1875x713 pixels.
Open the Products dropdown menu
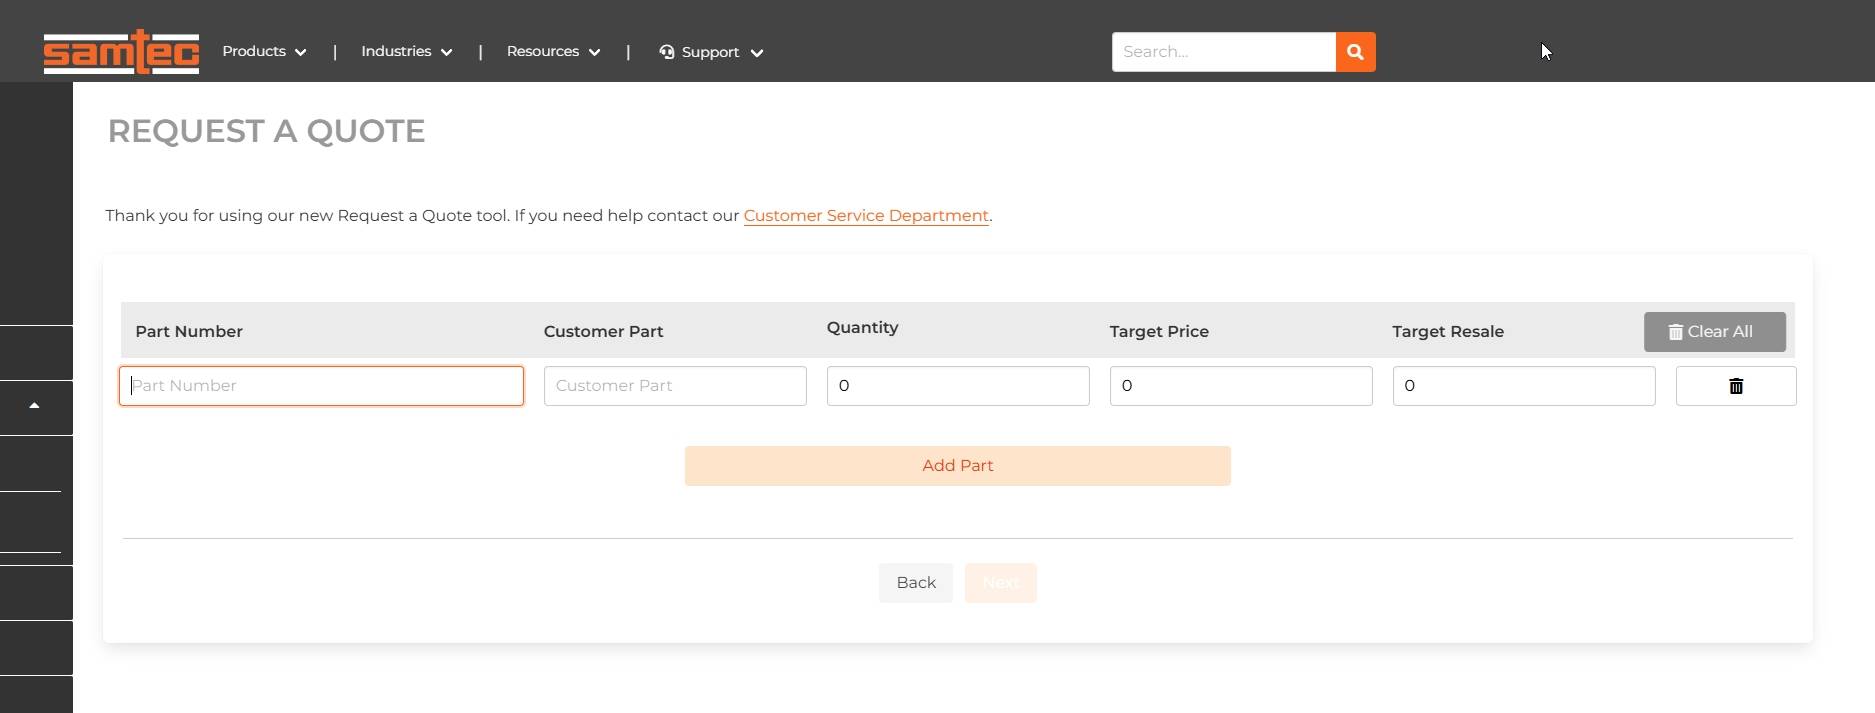(264, 52)
